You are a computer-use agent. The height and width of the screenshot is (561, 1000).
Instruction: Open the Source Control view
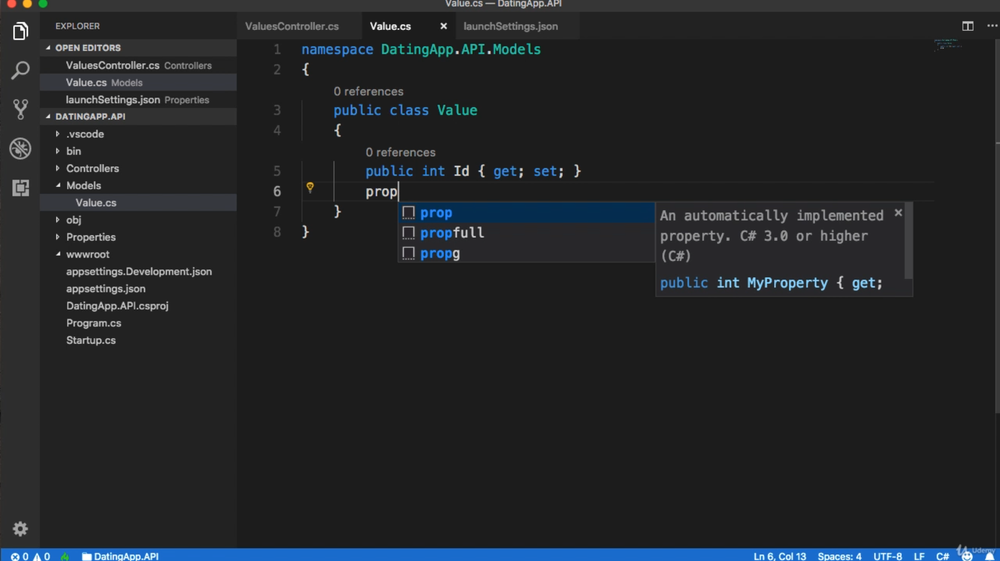pyautogui.click(x=20, y=109)
